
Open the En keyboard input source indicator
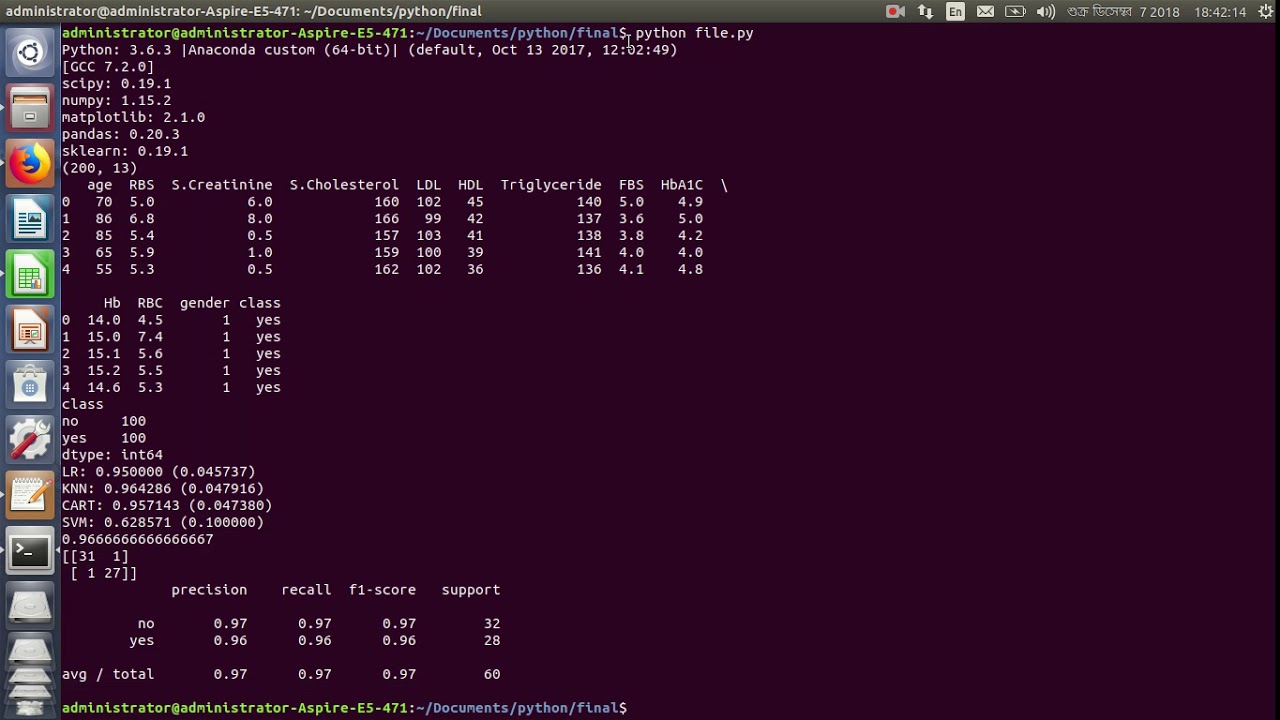pos(956,12)
